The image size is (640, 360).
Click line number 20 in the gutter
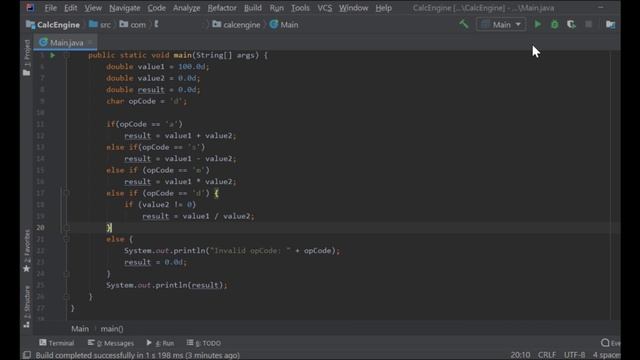click(40, 227)
